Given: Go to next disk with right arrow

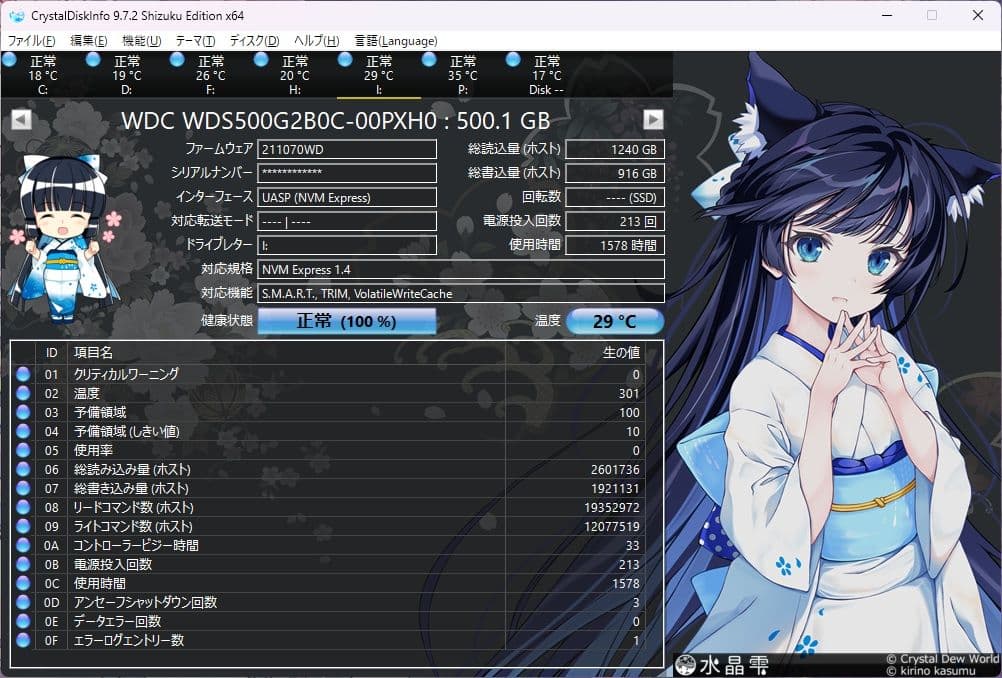Looking at the screenshot, I should click(653, 119).
